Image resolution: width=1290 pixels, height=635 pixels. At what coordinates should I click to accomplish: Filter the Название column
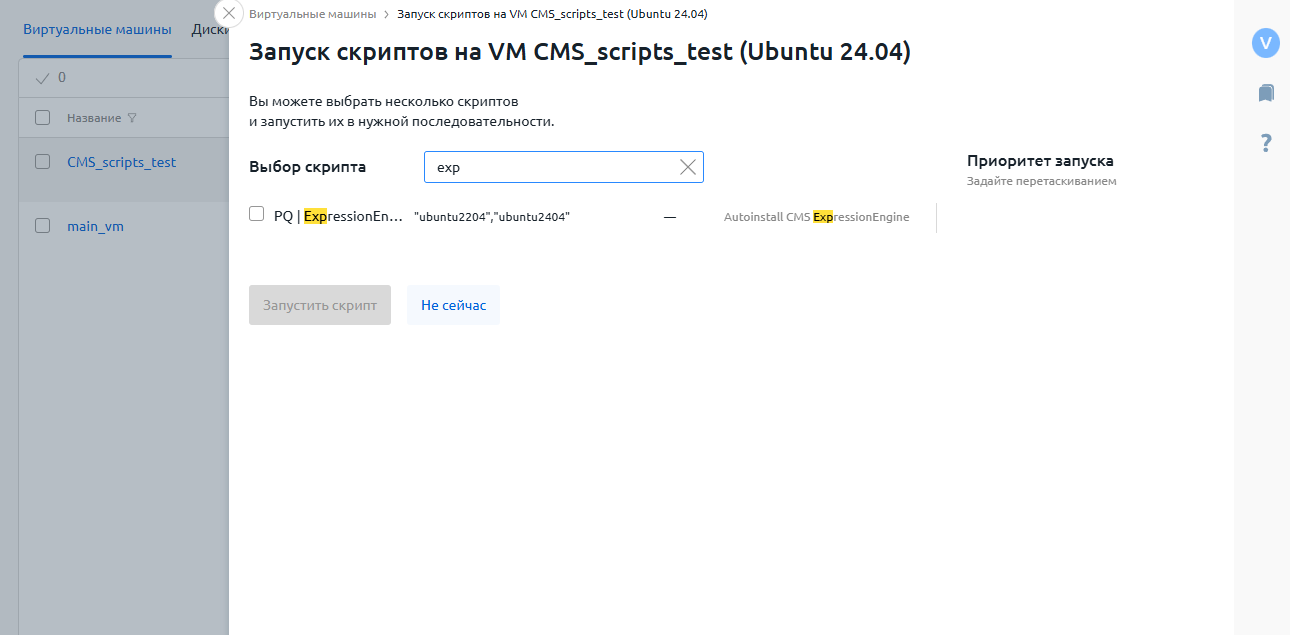coord(132,118)
